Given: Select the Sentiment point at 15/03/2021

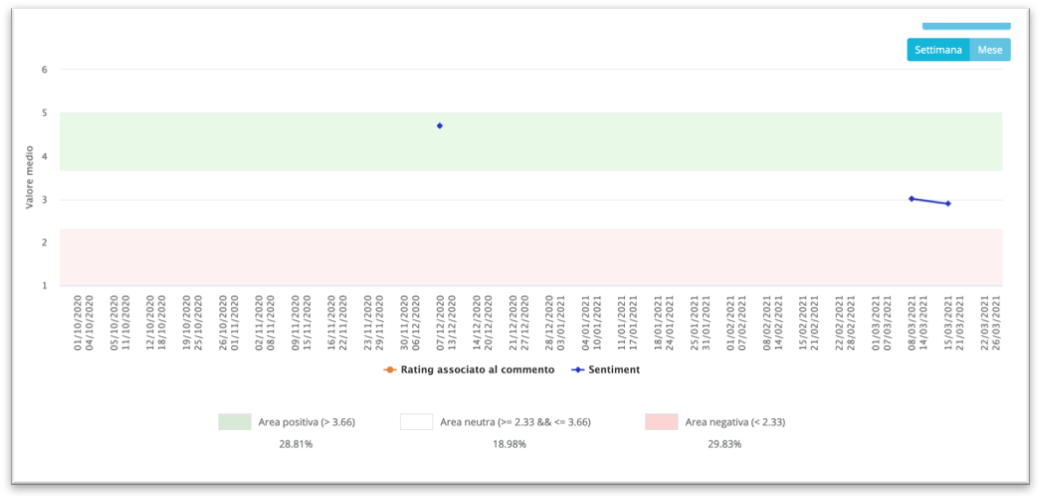Looking at the screenshot, I should coord(948,203).
